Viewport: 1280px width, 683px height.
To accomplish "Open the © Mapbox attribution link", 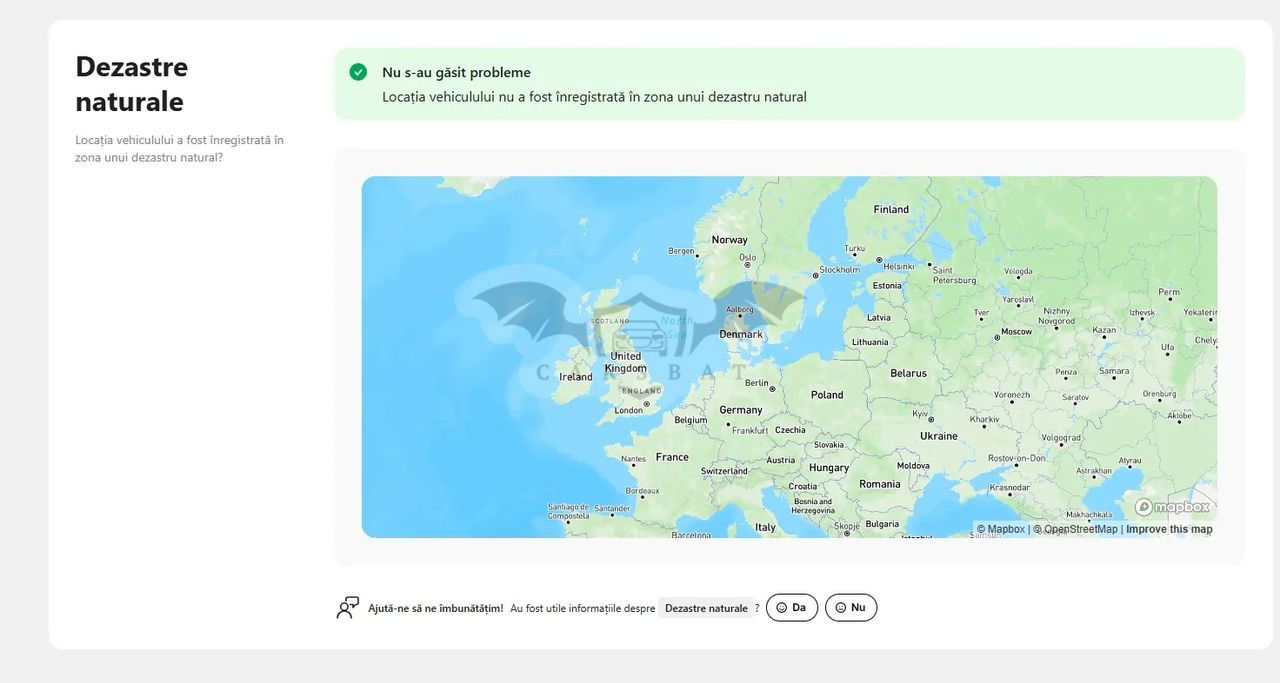I will click(x=1001, y=529).
